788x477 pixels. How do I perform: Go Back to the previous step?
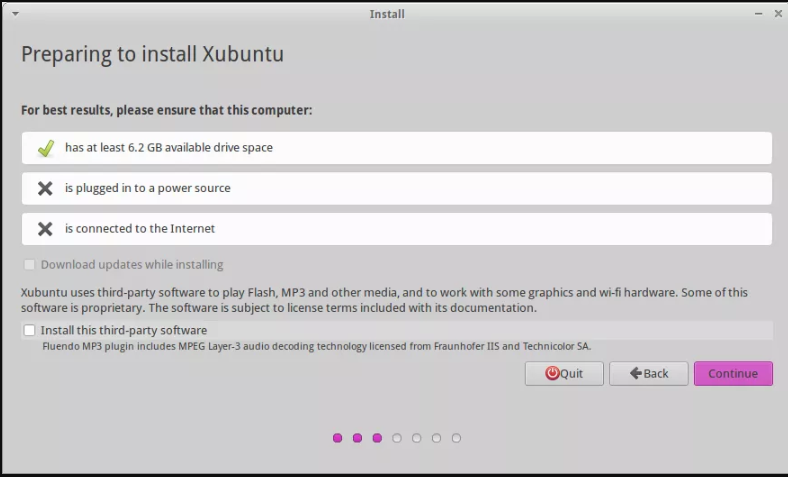648,373
